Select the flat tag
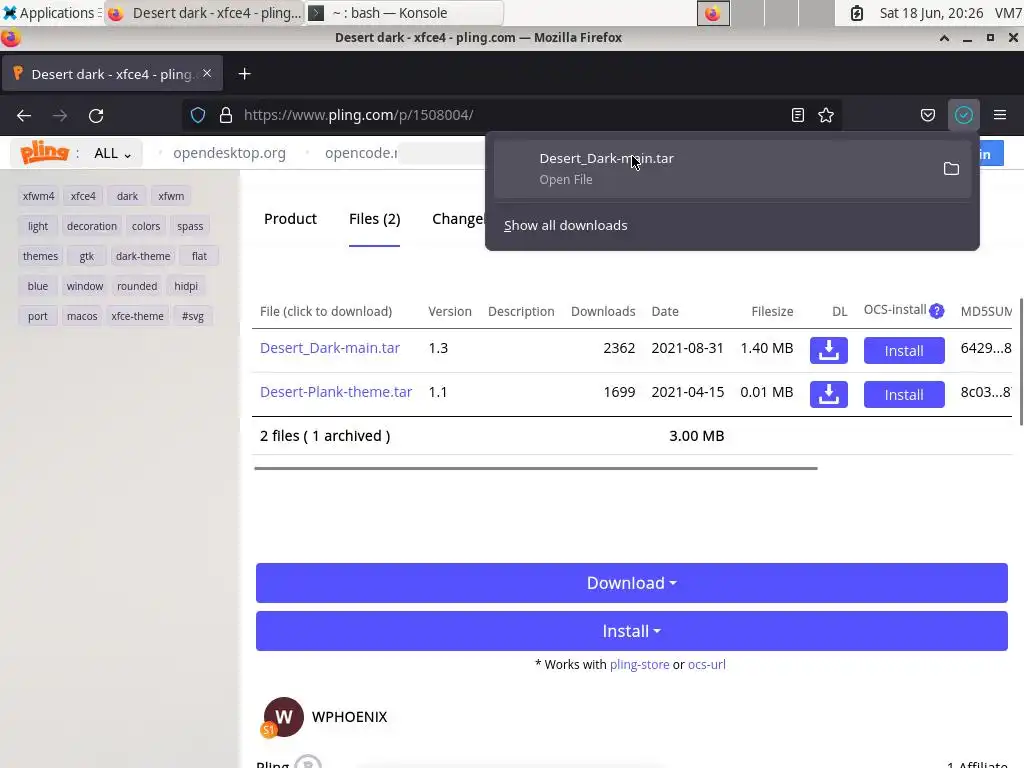Viewport: 1024px width, 768px height. click(x=199, y=256)
